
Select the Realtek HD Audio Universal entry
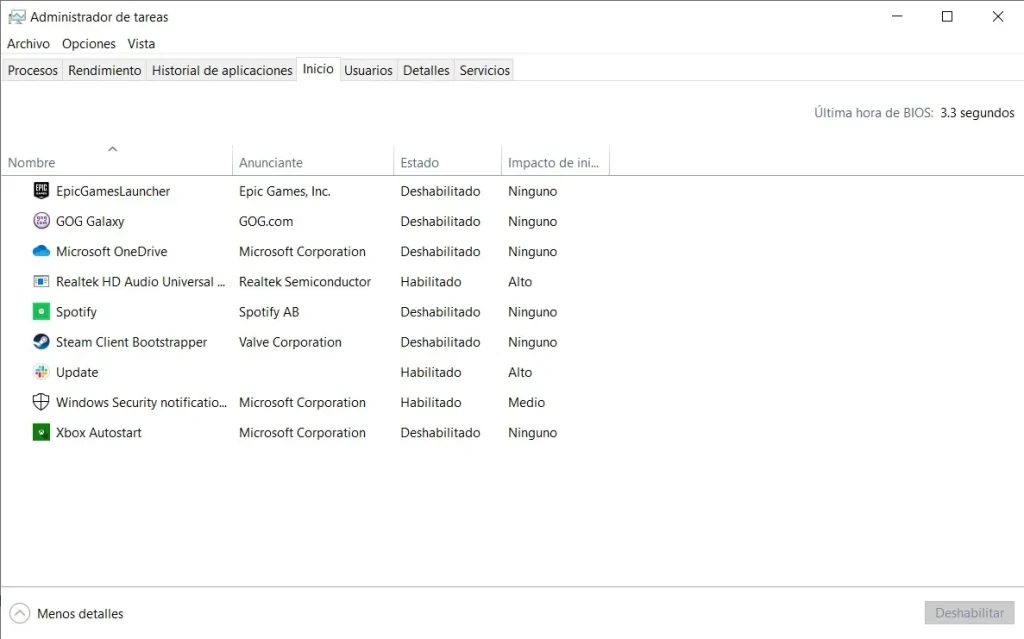pyautogui.click(x=140, y=282)
